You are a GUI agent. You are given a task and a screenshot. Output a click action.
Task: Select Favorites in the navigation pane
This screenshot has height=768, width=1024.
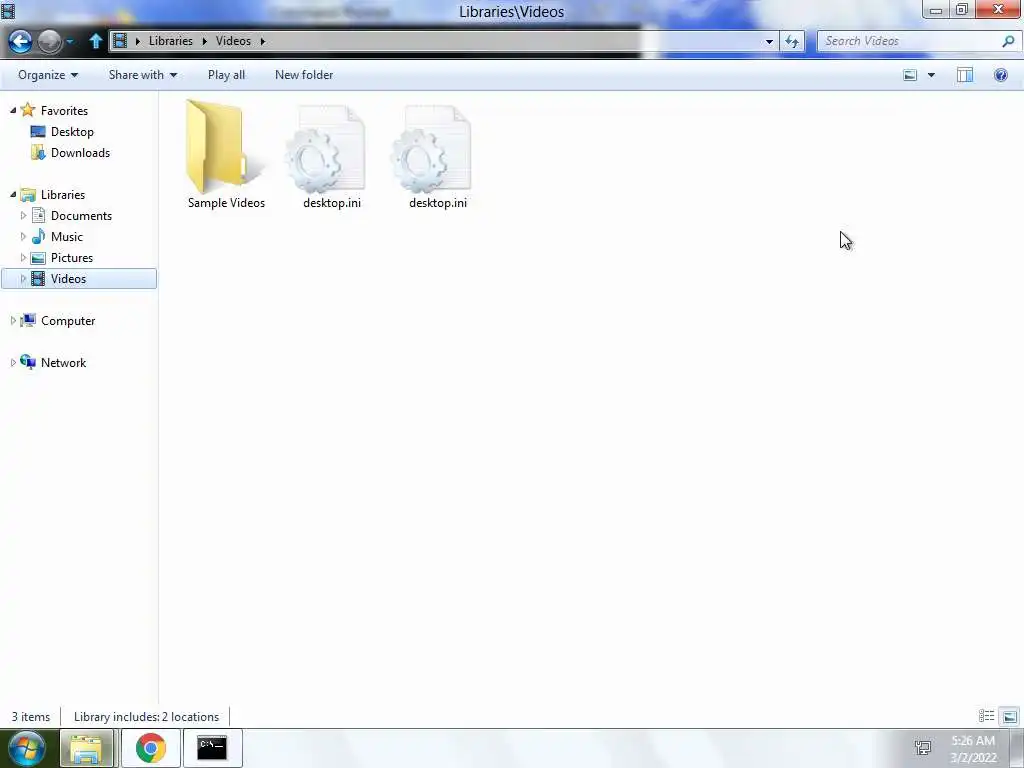(64, 110)
